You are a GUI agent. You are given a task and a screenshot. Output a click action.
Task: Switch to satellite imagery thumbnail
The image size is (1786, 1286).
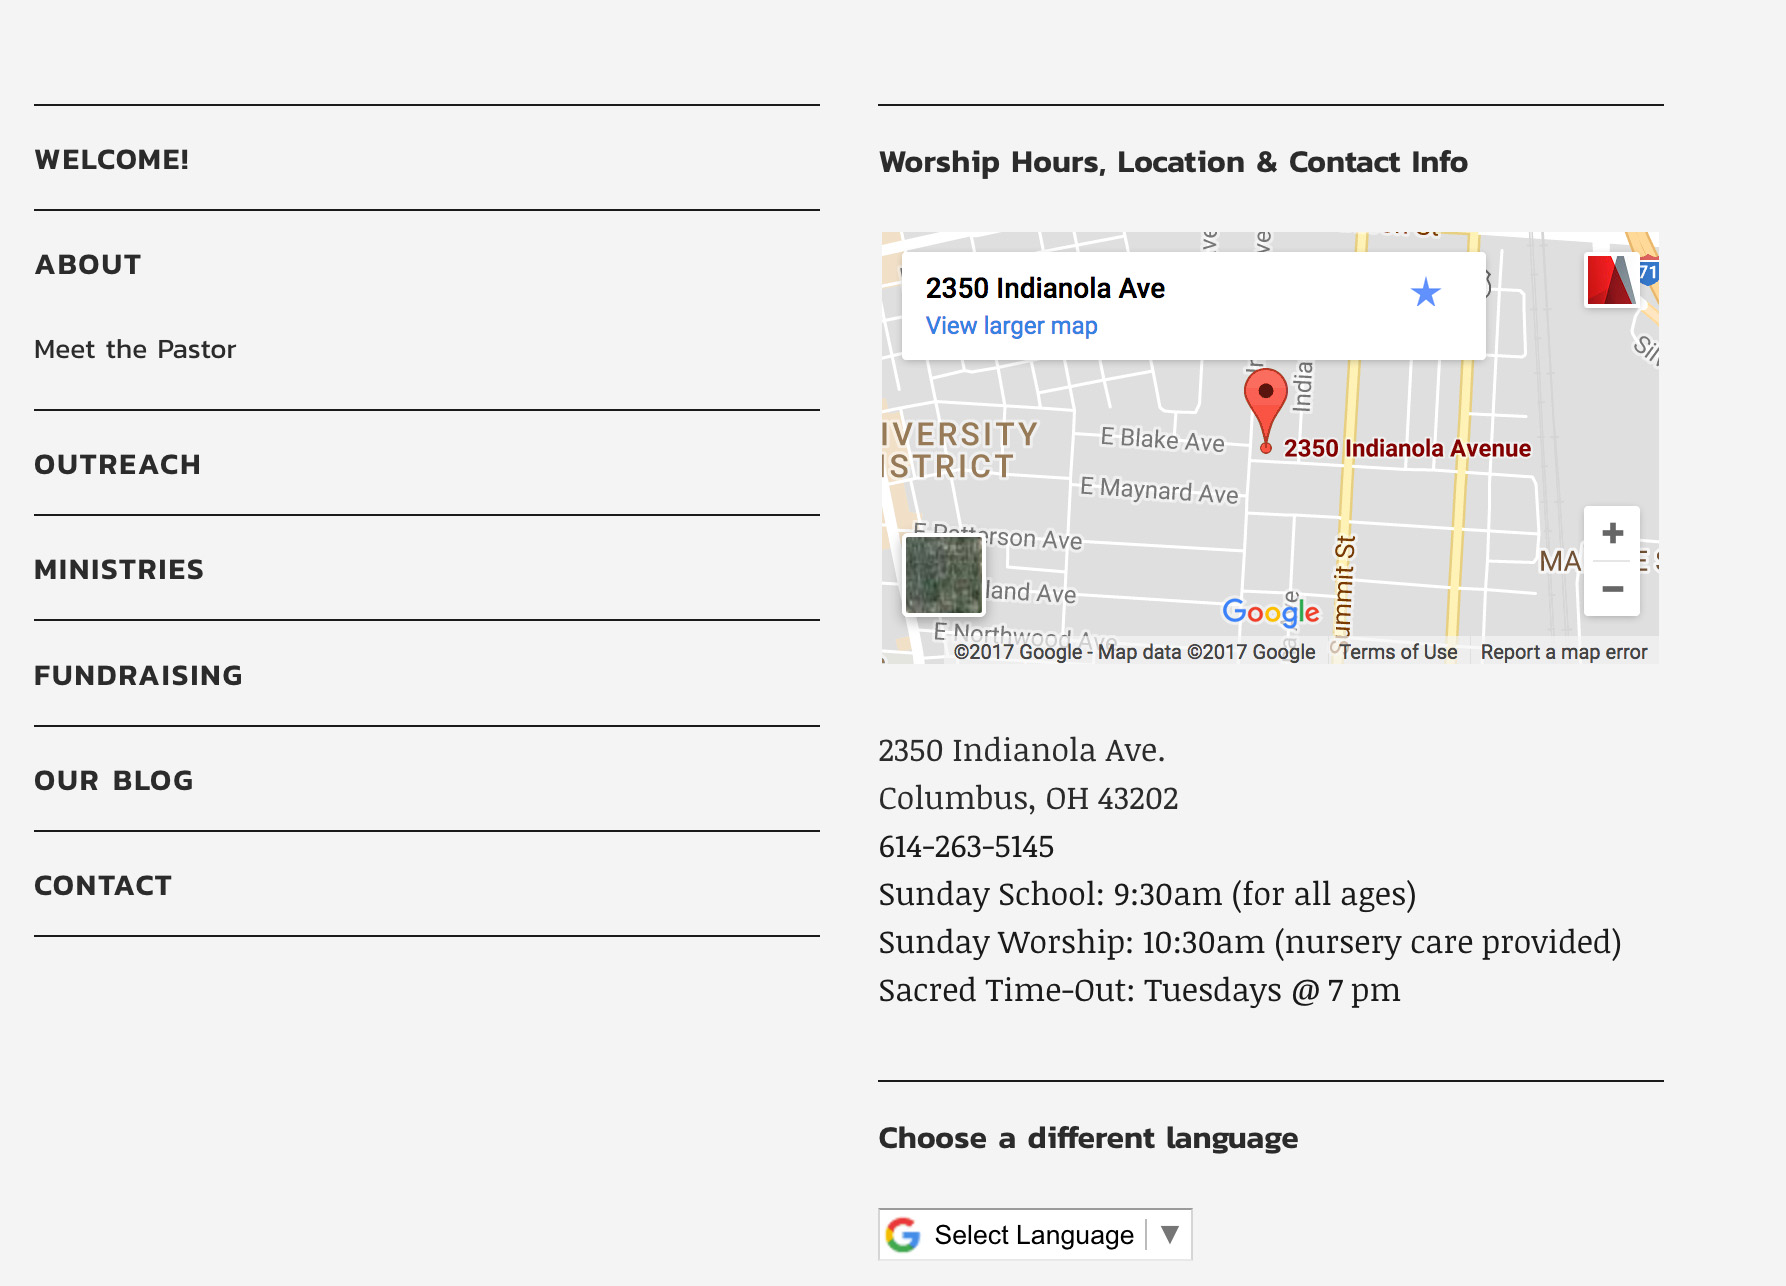[943, 574]
